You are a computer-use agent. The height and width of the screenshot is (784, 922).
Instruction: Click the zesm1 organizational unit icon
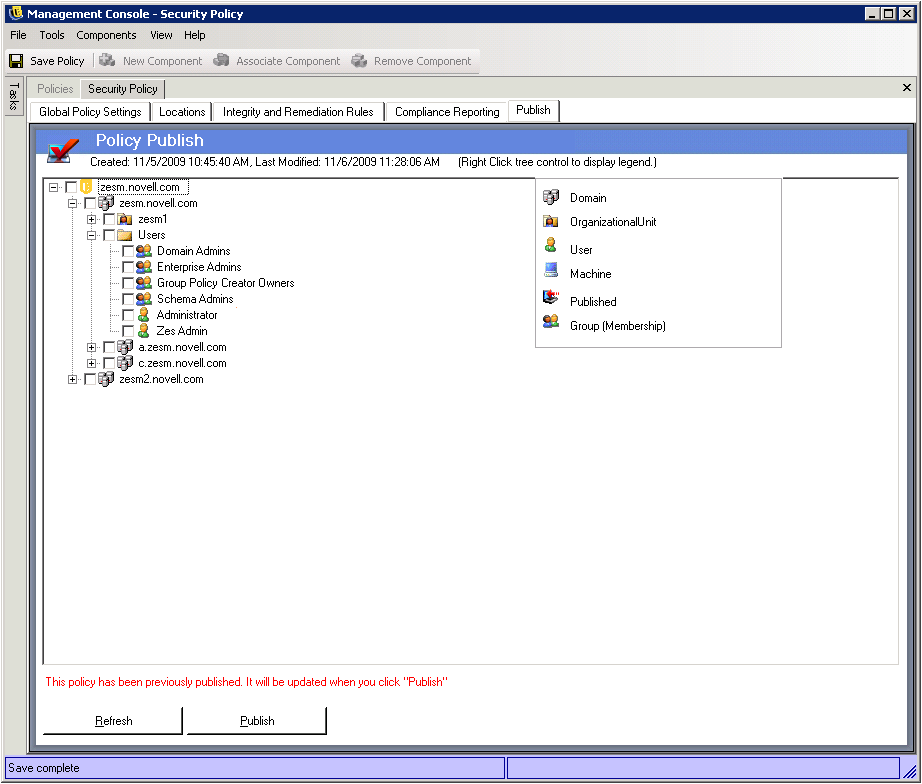pos(125,219)
